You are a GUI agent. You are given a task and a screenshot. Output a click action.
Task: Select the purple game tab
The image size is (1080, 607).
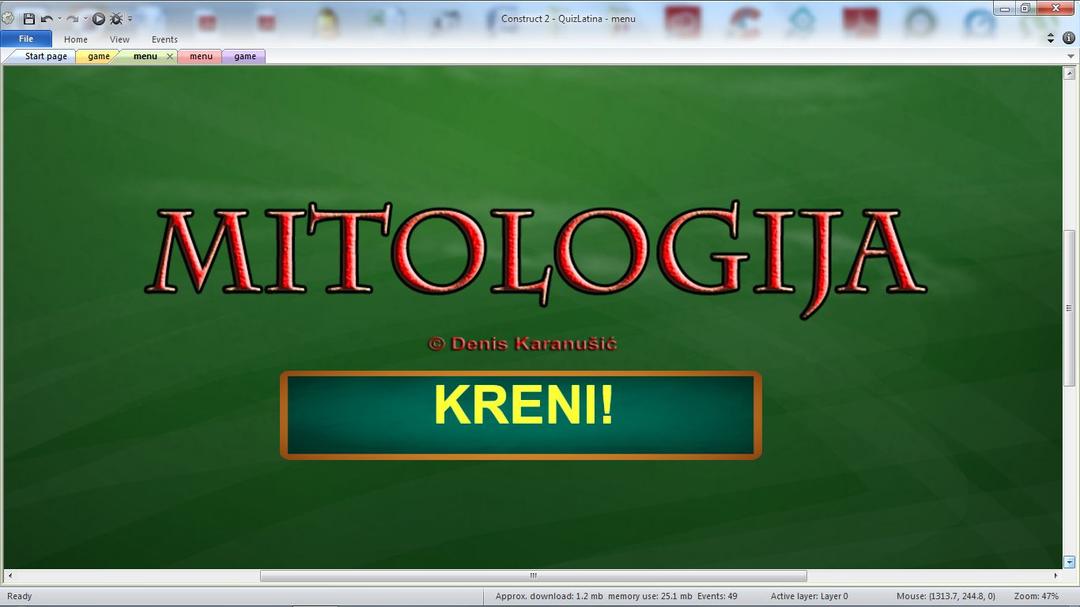(x=245, y=57)
